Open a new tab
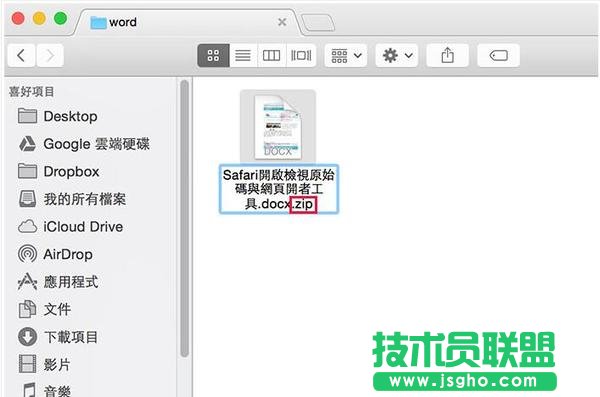Viewport: 600px width, 397px height. tap(318, 22)
